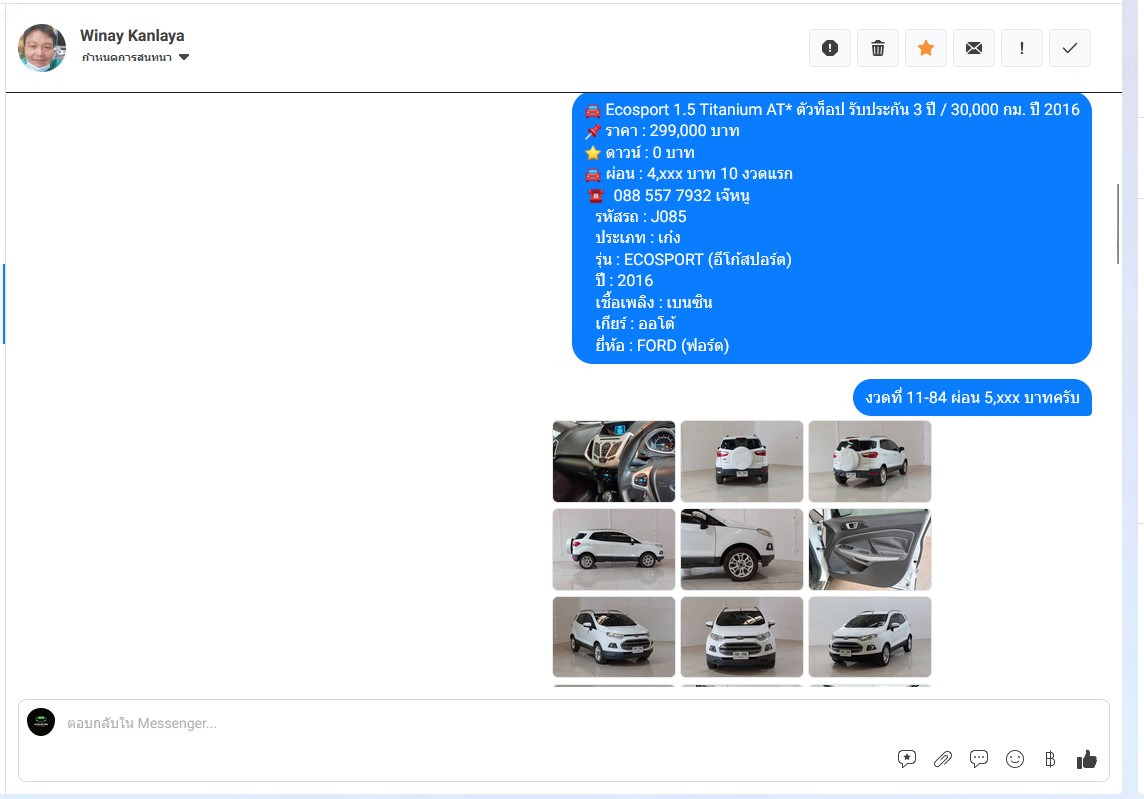Viewport: 1144px width, 799px height.
Task: Click the ประเภท : เก๋ง line
Action: click(638, 238)
